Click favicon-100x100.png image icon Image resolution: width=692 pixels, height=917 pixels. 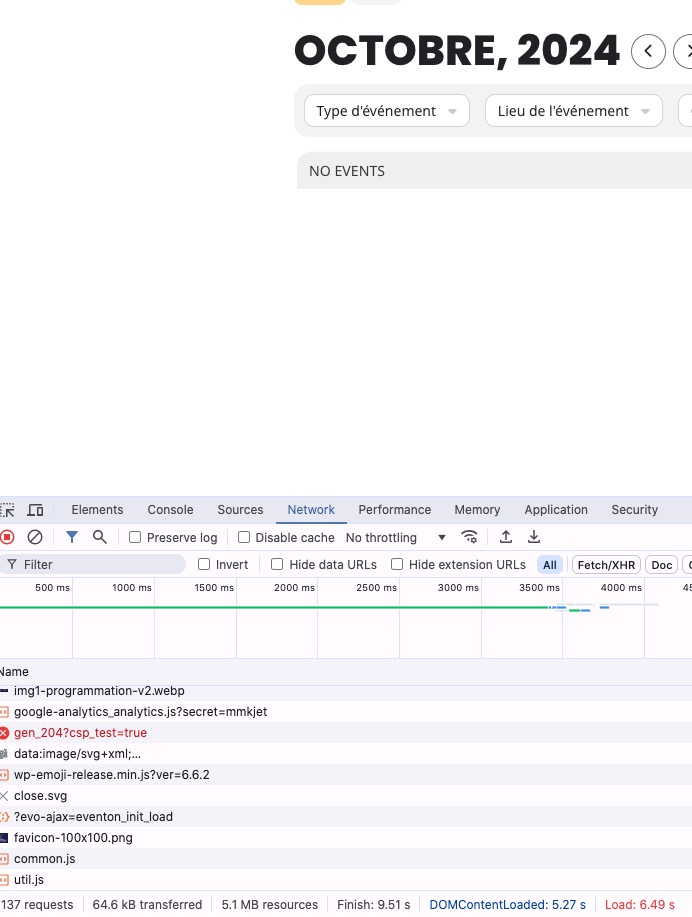point(5,838)
